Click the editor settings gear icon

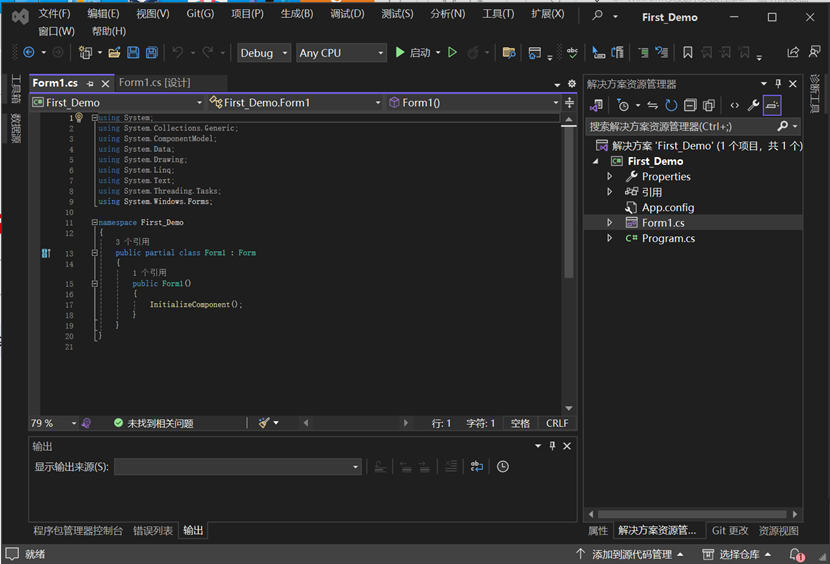point(572,84)
